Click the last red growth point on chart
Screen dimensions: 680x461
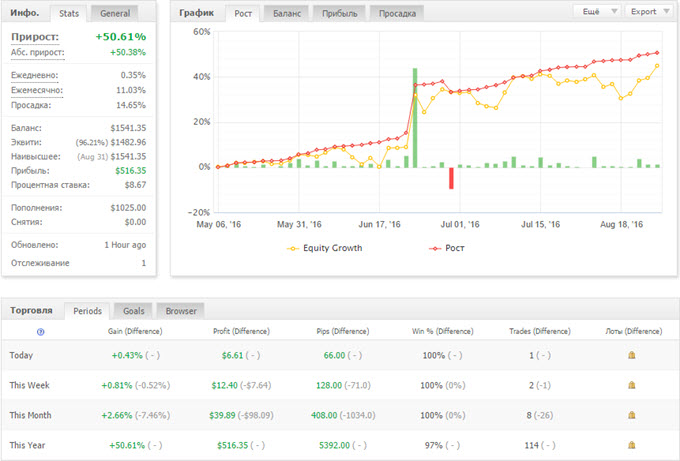coord(657,53)
